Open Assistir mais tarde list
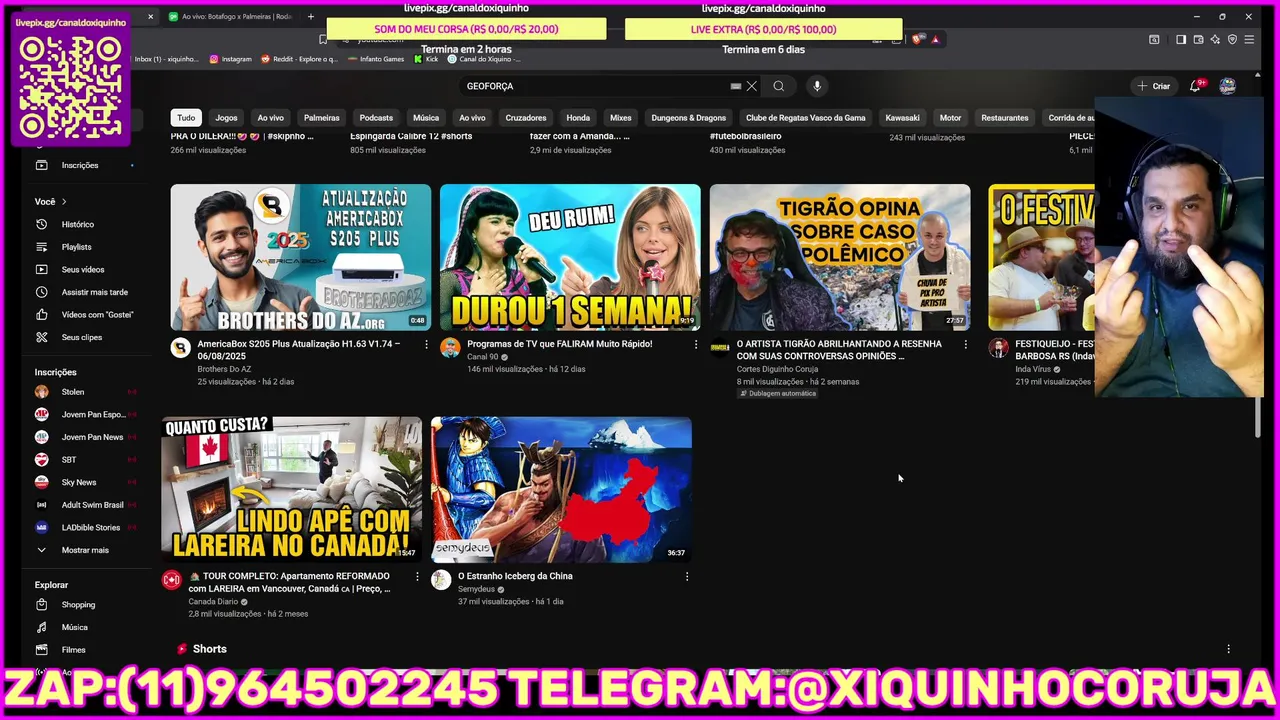1280x720 pixels. (94, 292)
